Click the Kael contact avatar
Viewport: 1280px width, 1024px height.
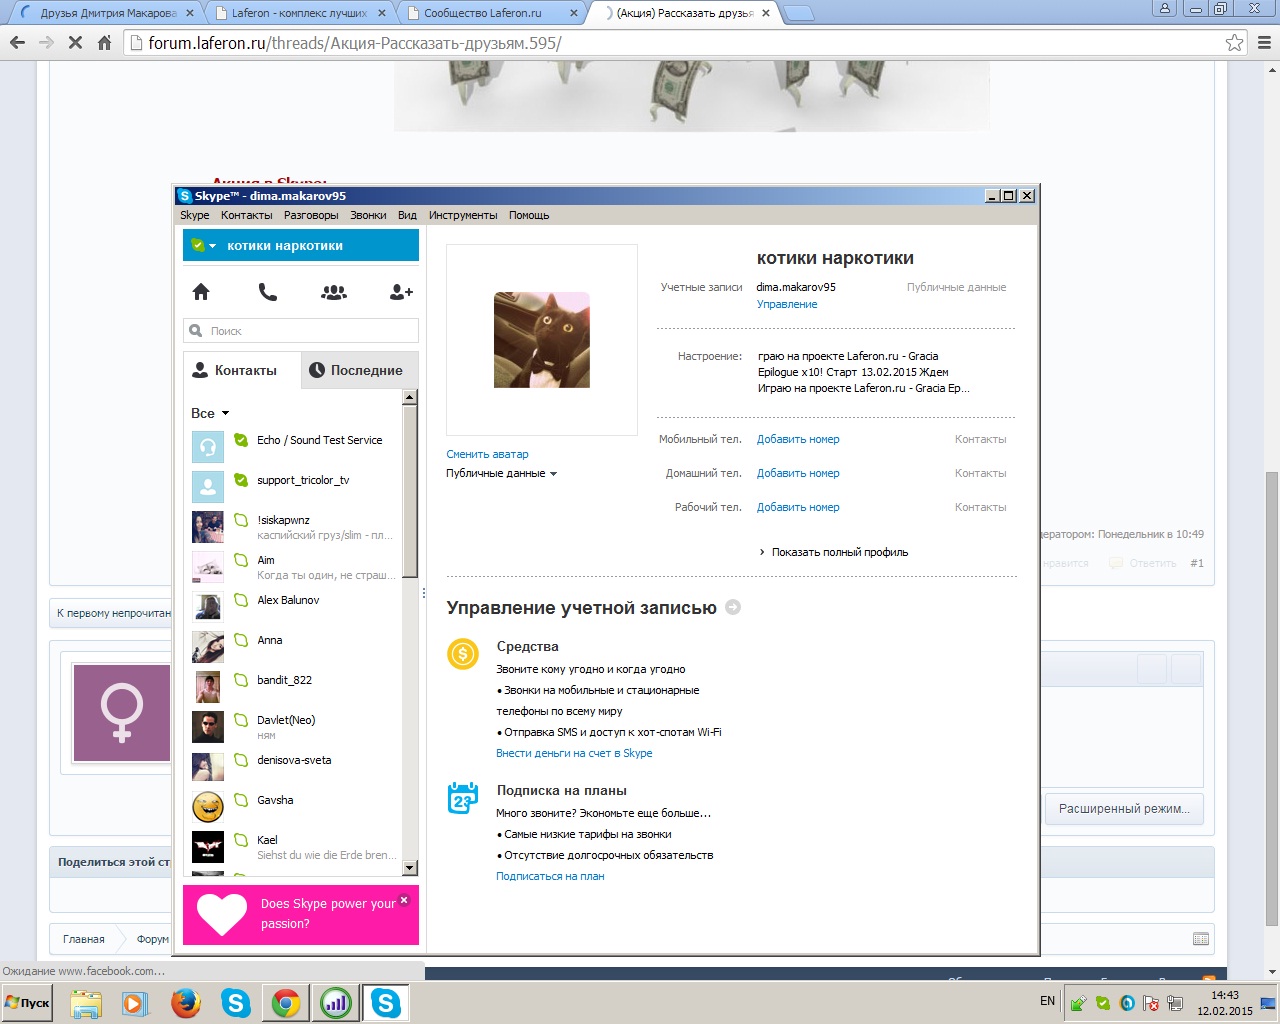[208, 846]
